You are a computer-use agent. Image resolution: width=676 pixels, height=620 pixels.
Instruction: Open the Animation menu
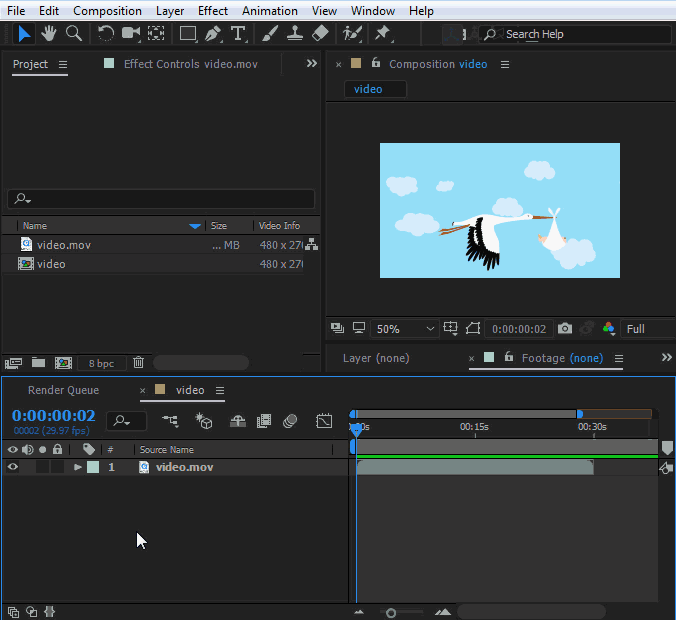(269, 11)
